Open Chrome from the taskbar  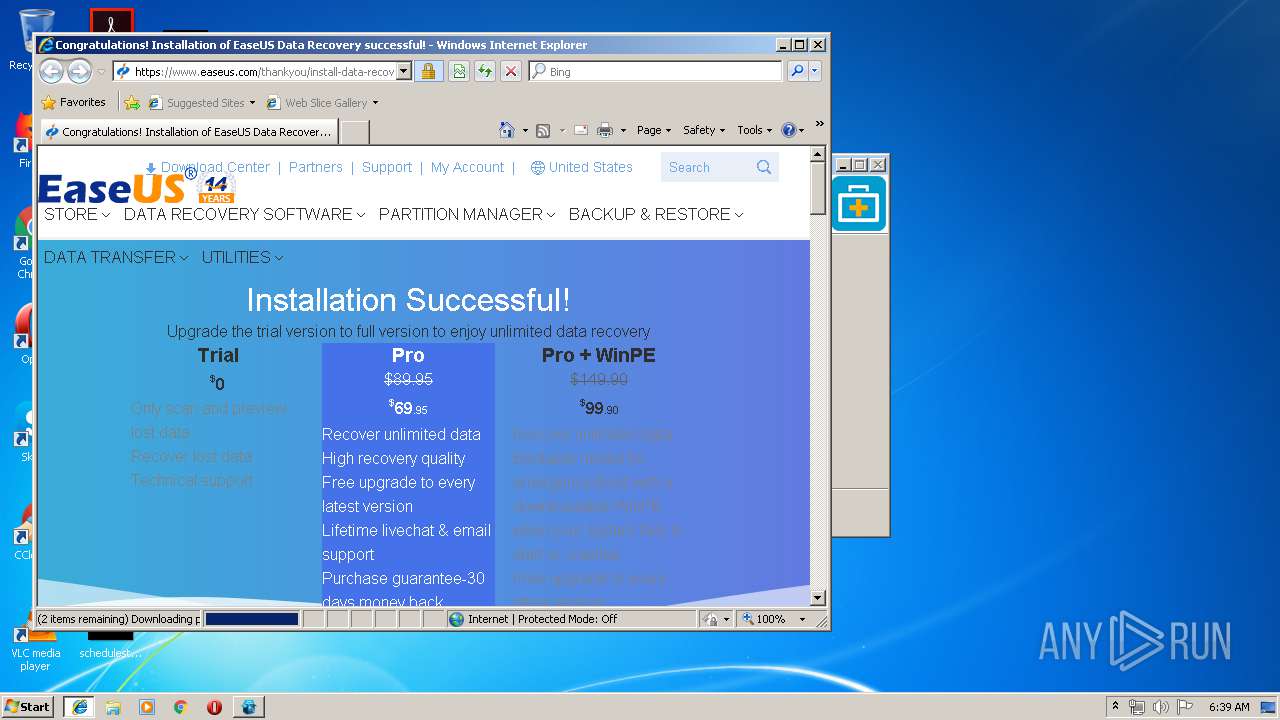point(180,707)
